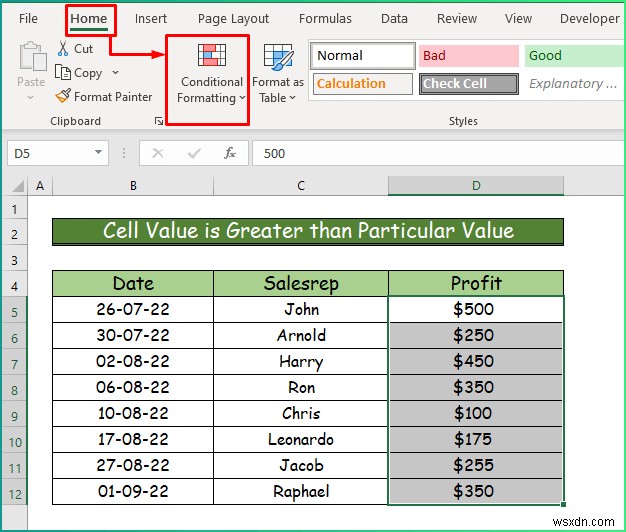Switch to the Home tab
The height and width of the screenshot is (532, 626).
click(x=89, y=18)
